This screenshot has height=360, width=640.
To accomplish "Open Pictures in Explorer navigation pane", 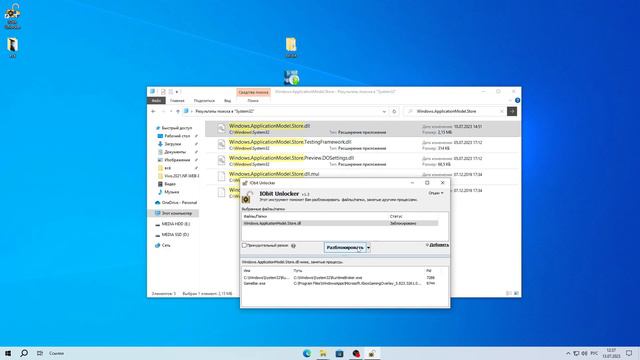I will 177,160.
